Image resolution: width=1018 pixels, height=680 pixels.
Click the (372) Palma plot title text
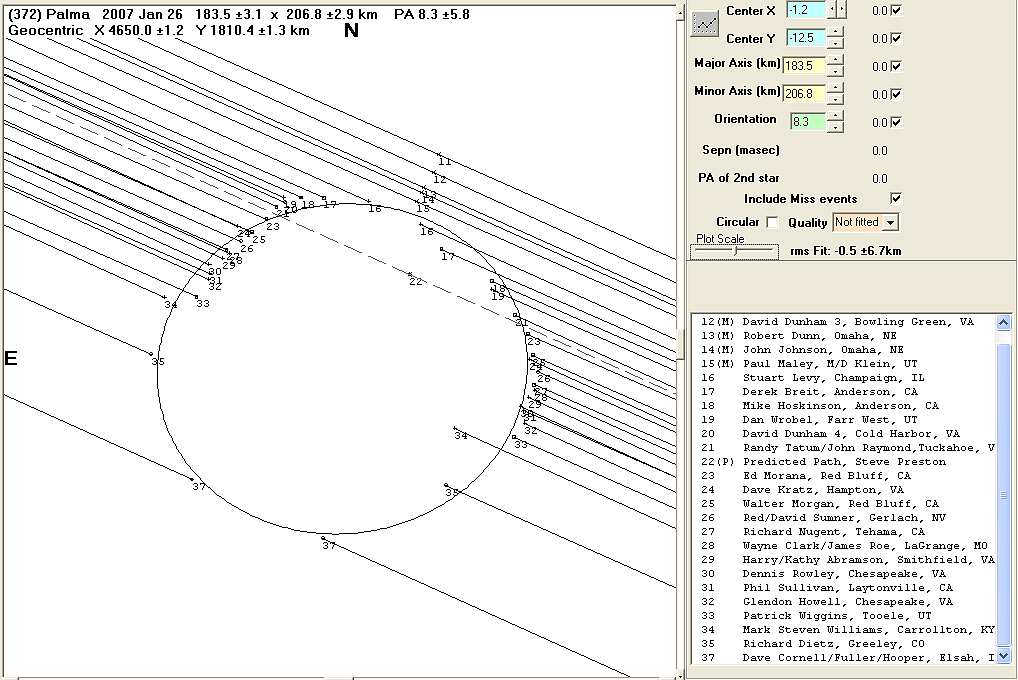(x=238, y=14)
